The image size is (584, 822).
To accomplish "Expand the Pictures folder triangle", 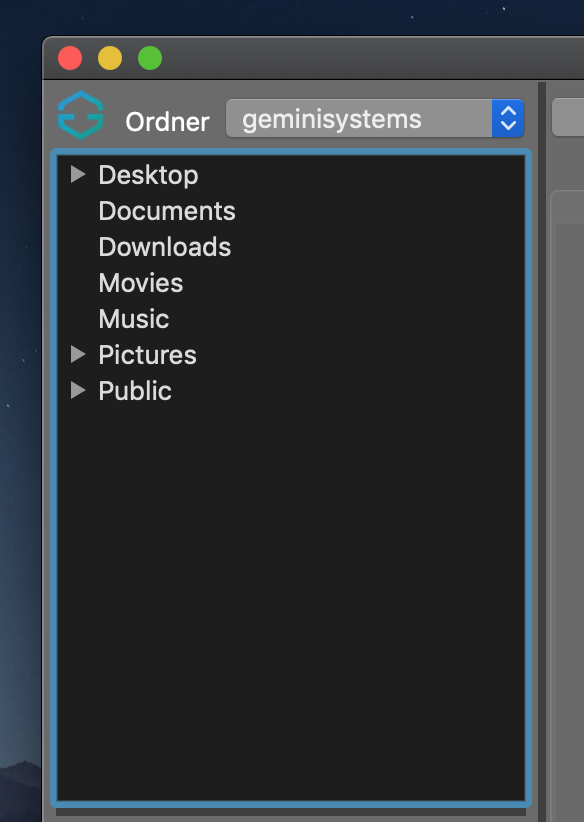I will [x=78, y=355].
